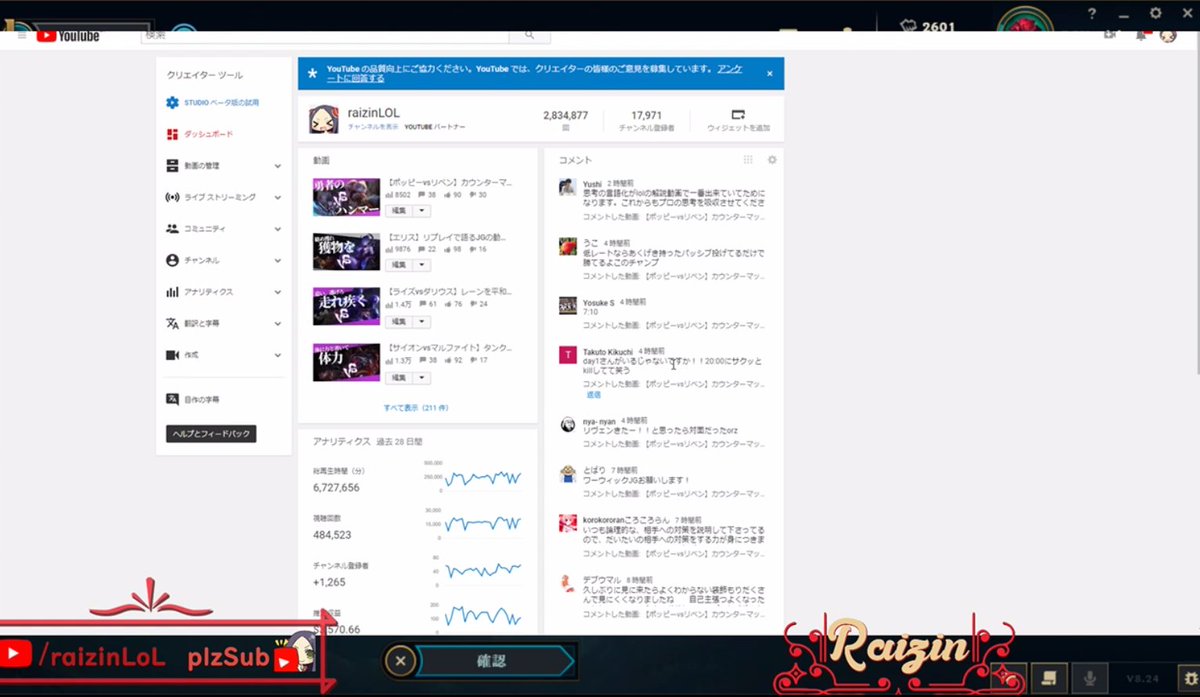Select the red Dashboard (ダッシュボード) icon
Screen dimensions: 1200x697
pyautogui.click(x=172, y=134)
